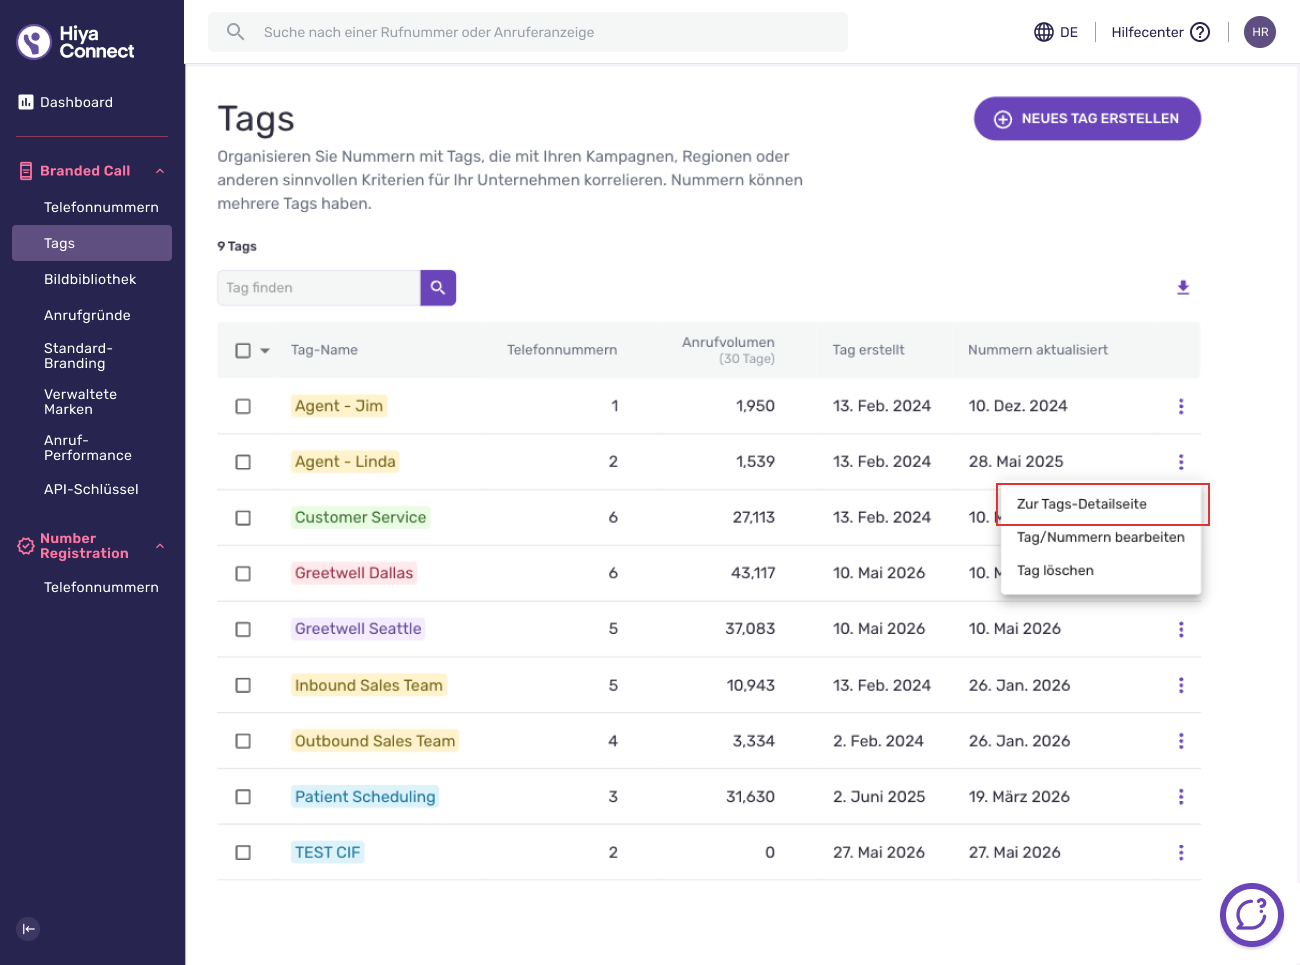Image resolution: width=1300 pixels, height=965 pixels.
Task: Check the Customer Service row checkbox
Action: [243, 518]
